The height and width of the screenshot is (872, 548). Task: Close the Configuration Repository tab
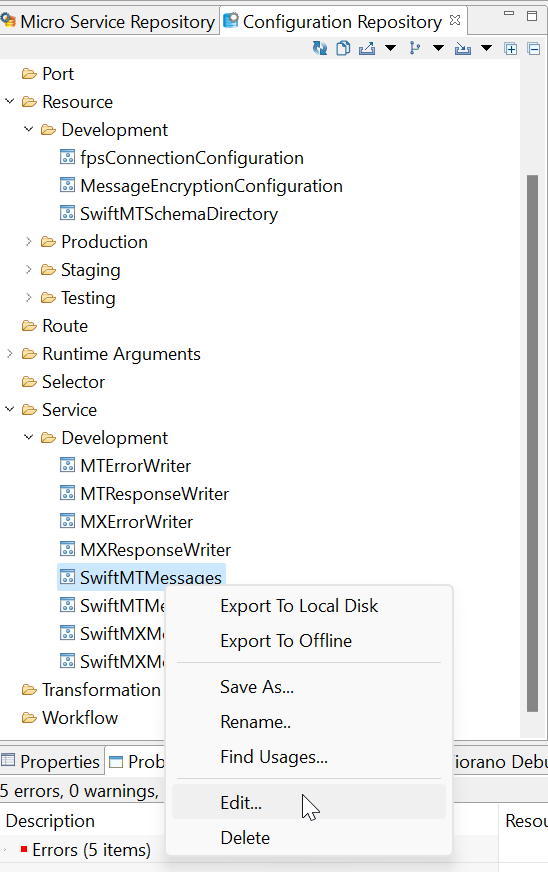(455, 20)
